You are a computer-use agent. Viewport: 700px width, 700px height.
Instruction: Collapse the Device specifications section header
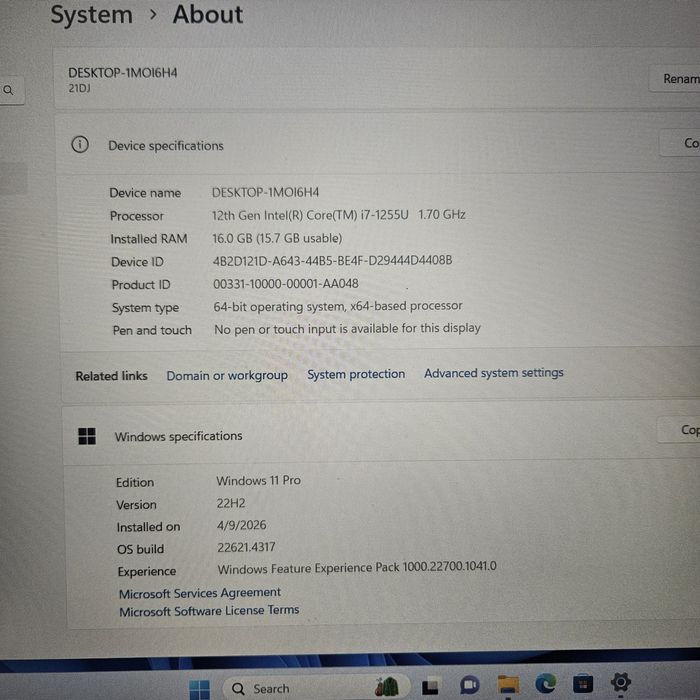click(379, 144)
